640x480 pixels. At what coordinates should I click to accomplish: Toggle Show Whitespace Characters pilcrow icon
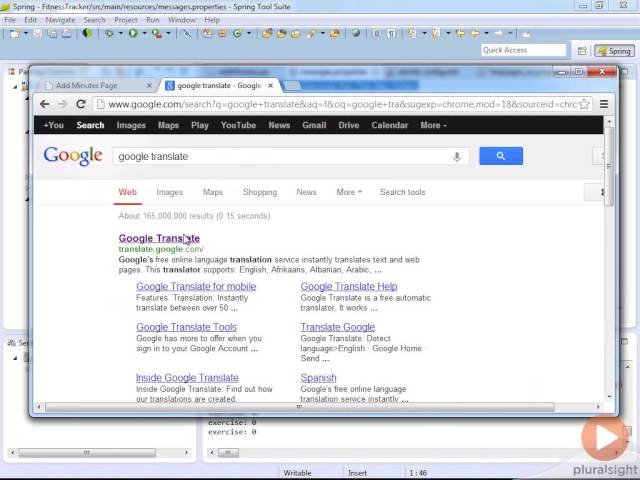tap(391, 34)
